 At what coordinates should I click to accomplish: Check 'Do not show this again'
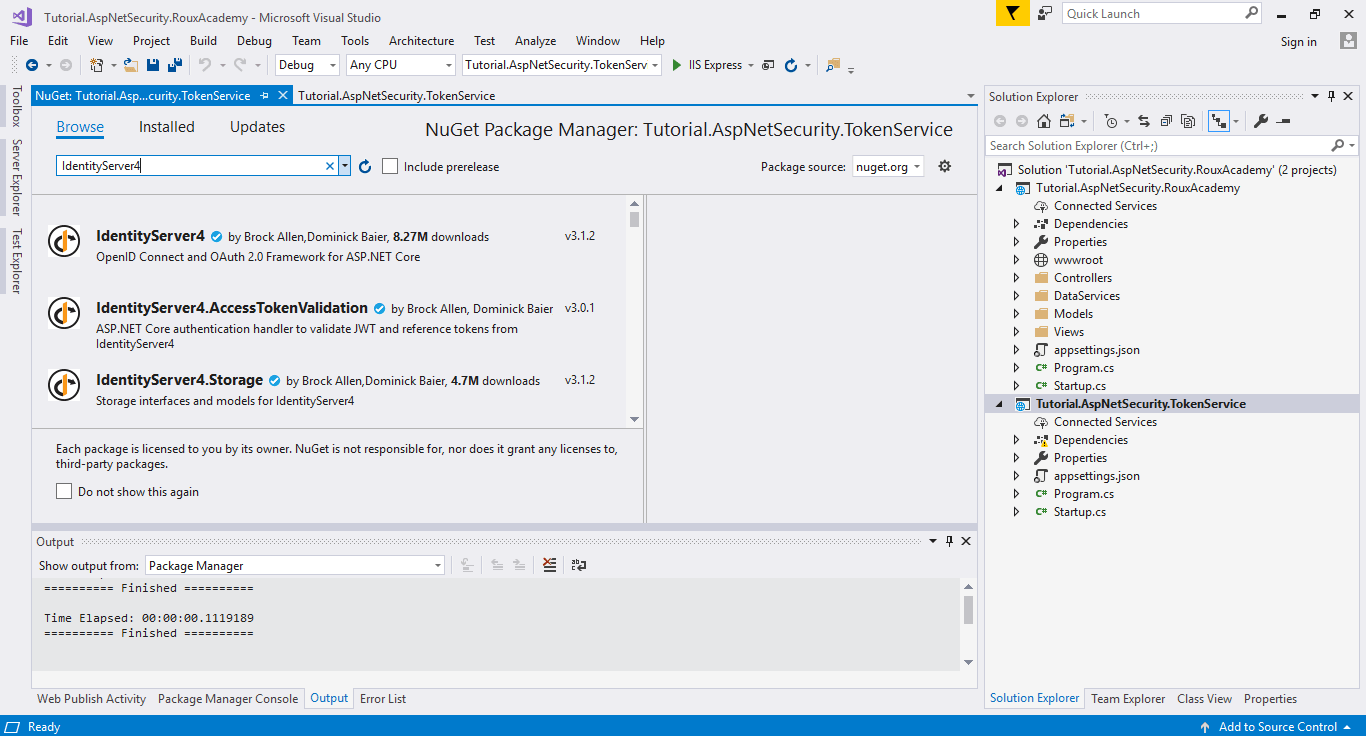pyautogui.click(x=64, y=490)
